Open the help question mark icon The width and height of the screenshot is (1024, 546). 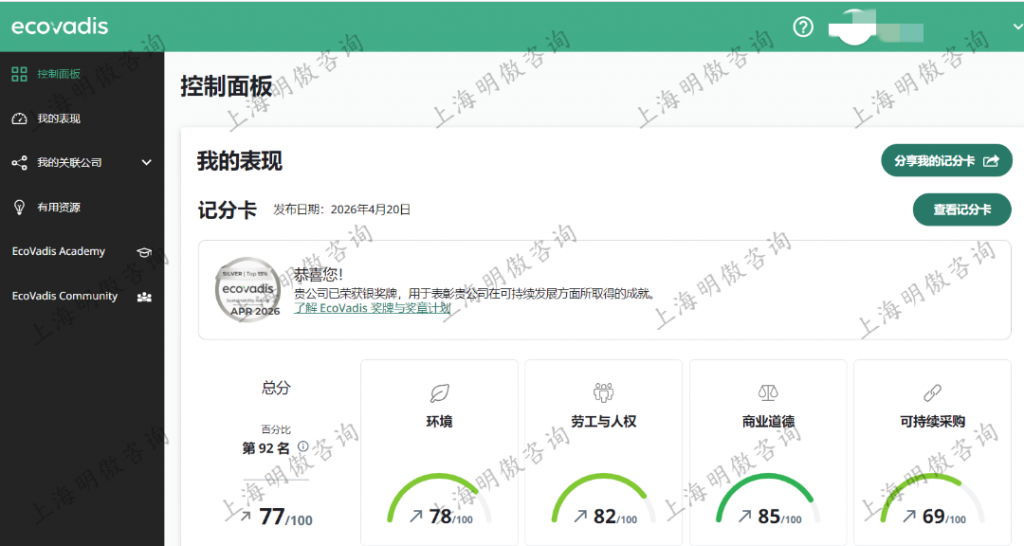(803, 27)
